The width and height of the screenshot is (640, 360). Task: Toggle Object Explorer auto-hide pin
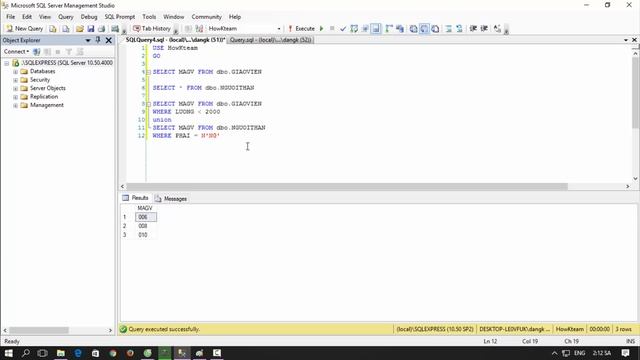tap(98, 40)
